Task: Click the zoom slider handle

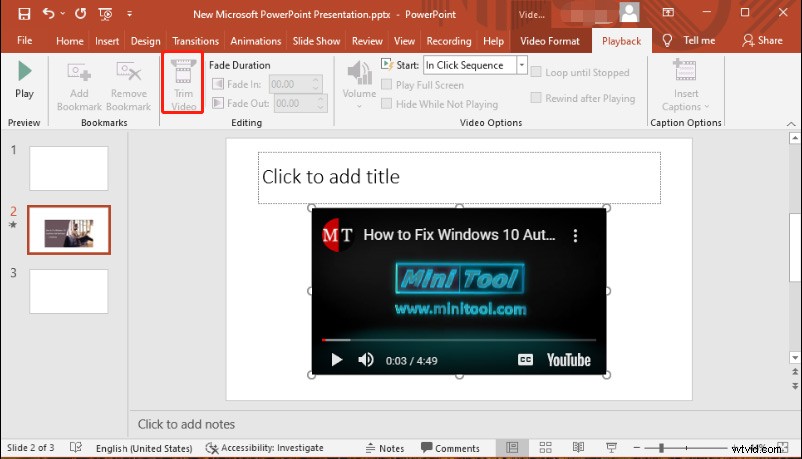Action: point(661,448)
